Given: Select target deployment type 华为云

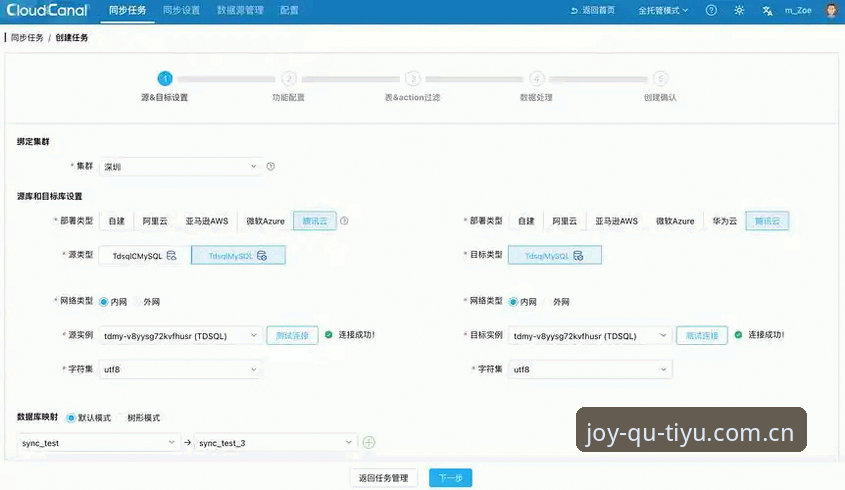Looking at the screenshot, I should (x=724, y=221).
